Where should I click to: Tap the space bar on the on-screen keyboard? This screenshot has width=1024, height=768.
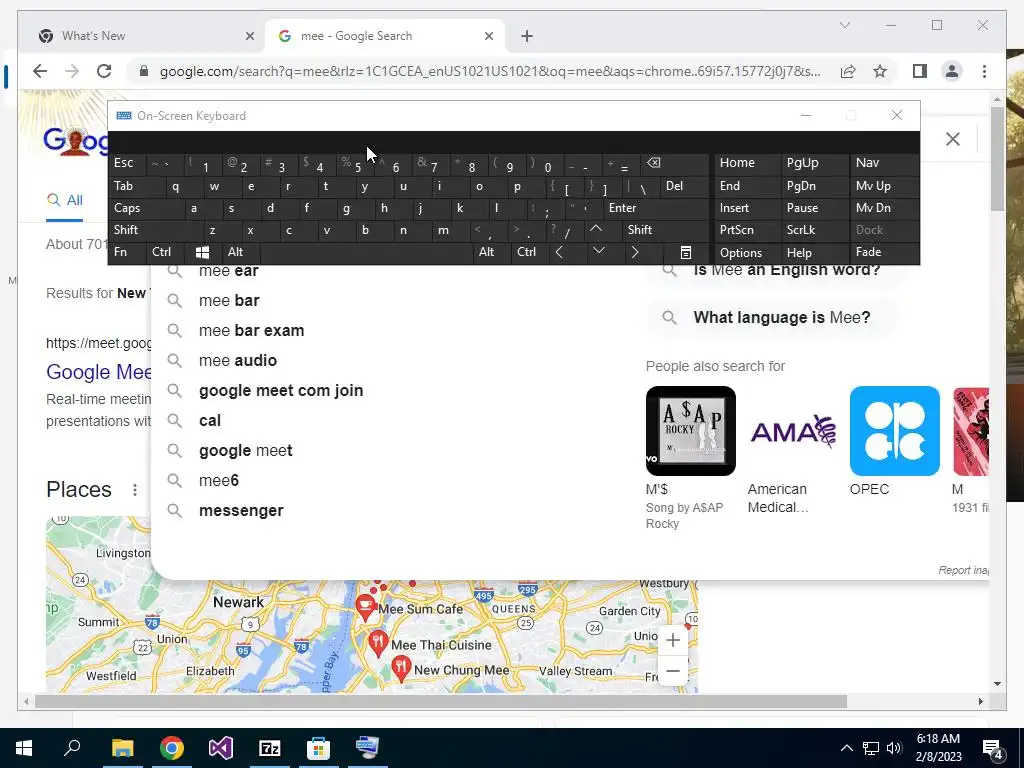point(366,252)
